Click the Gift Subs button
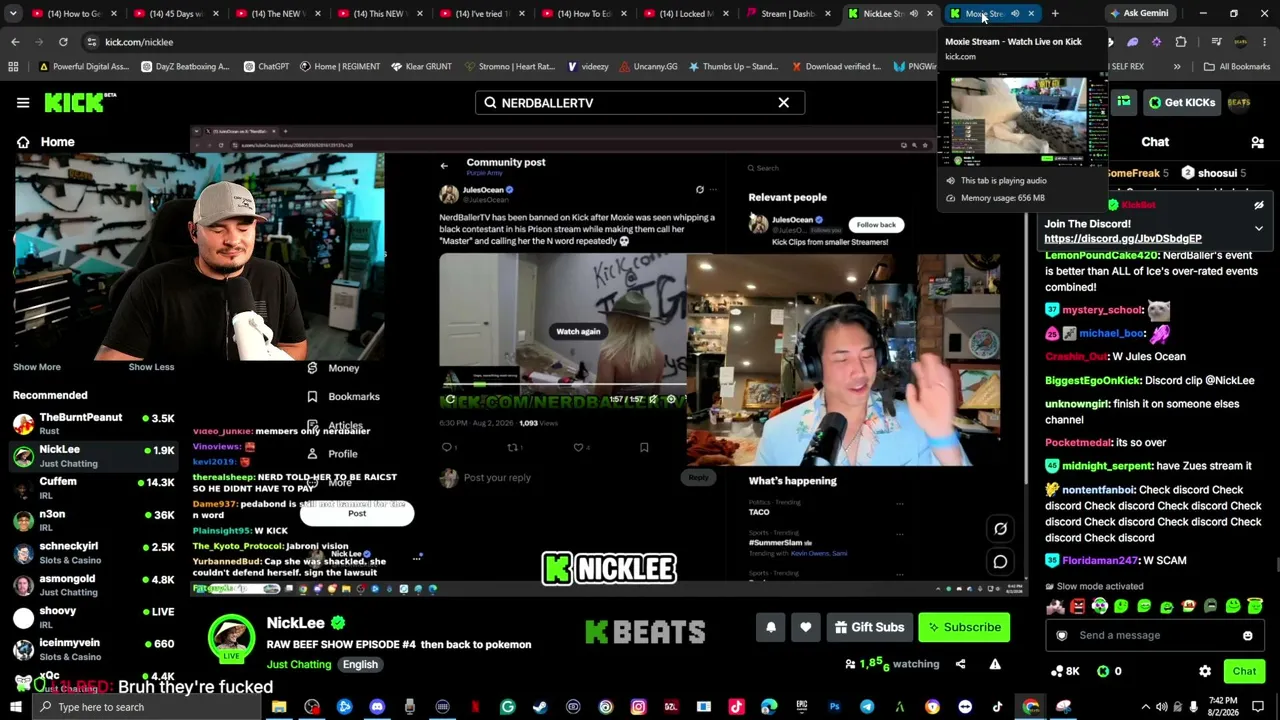1280x720 pixels. tap(868, 627)
